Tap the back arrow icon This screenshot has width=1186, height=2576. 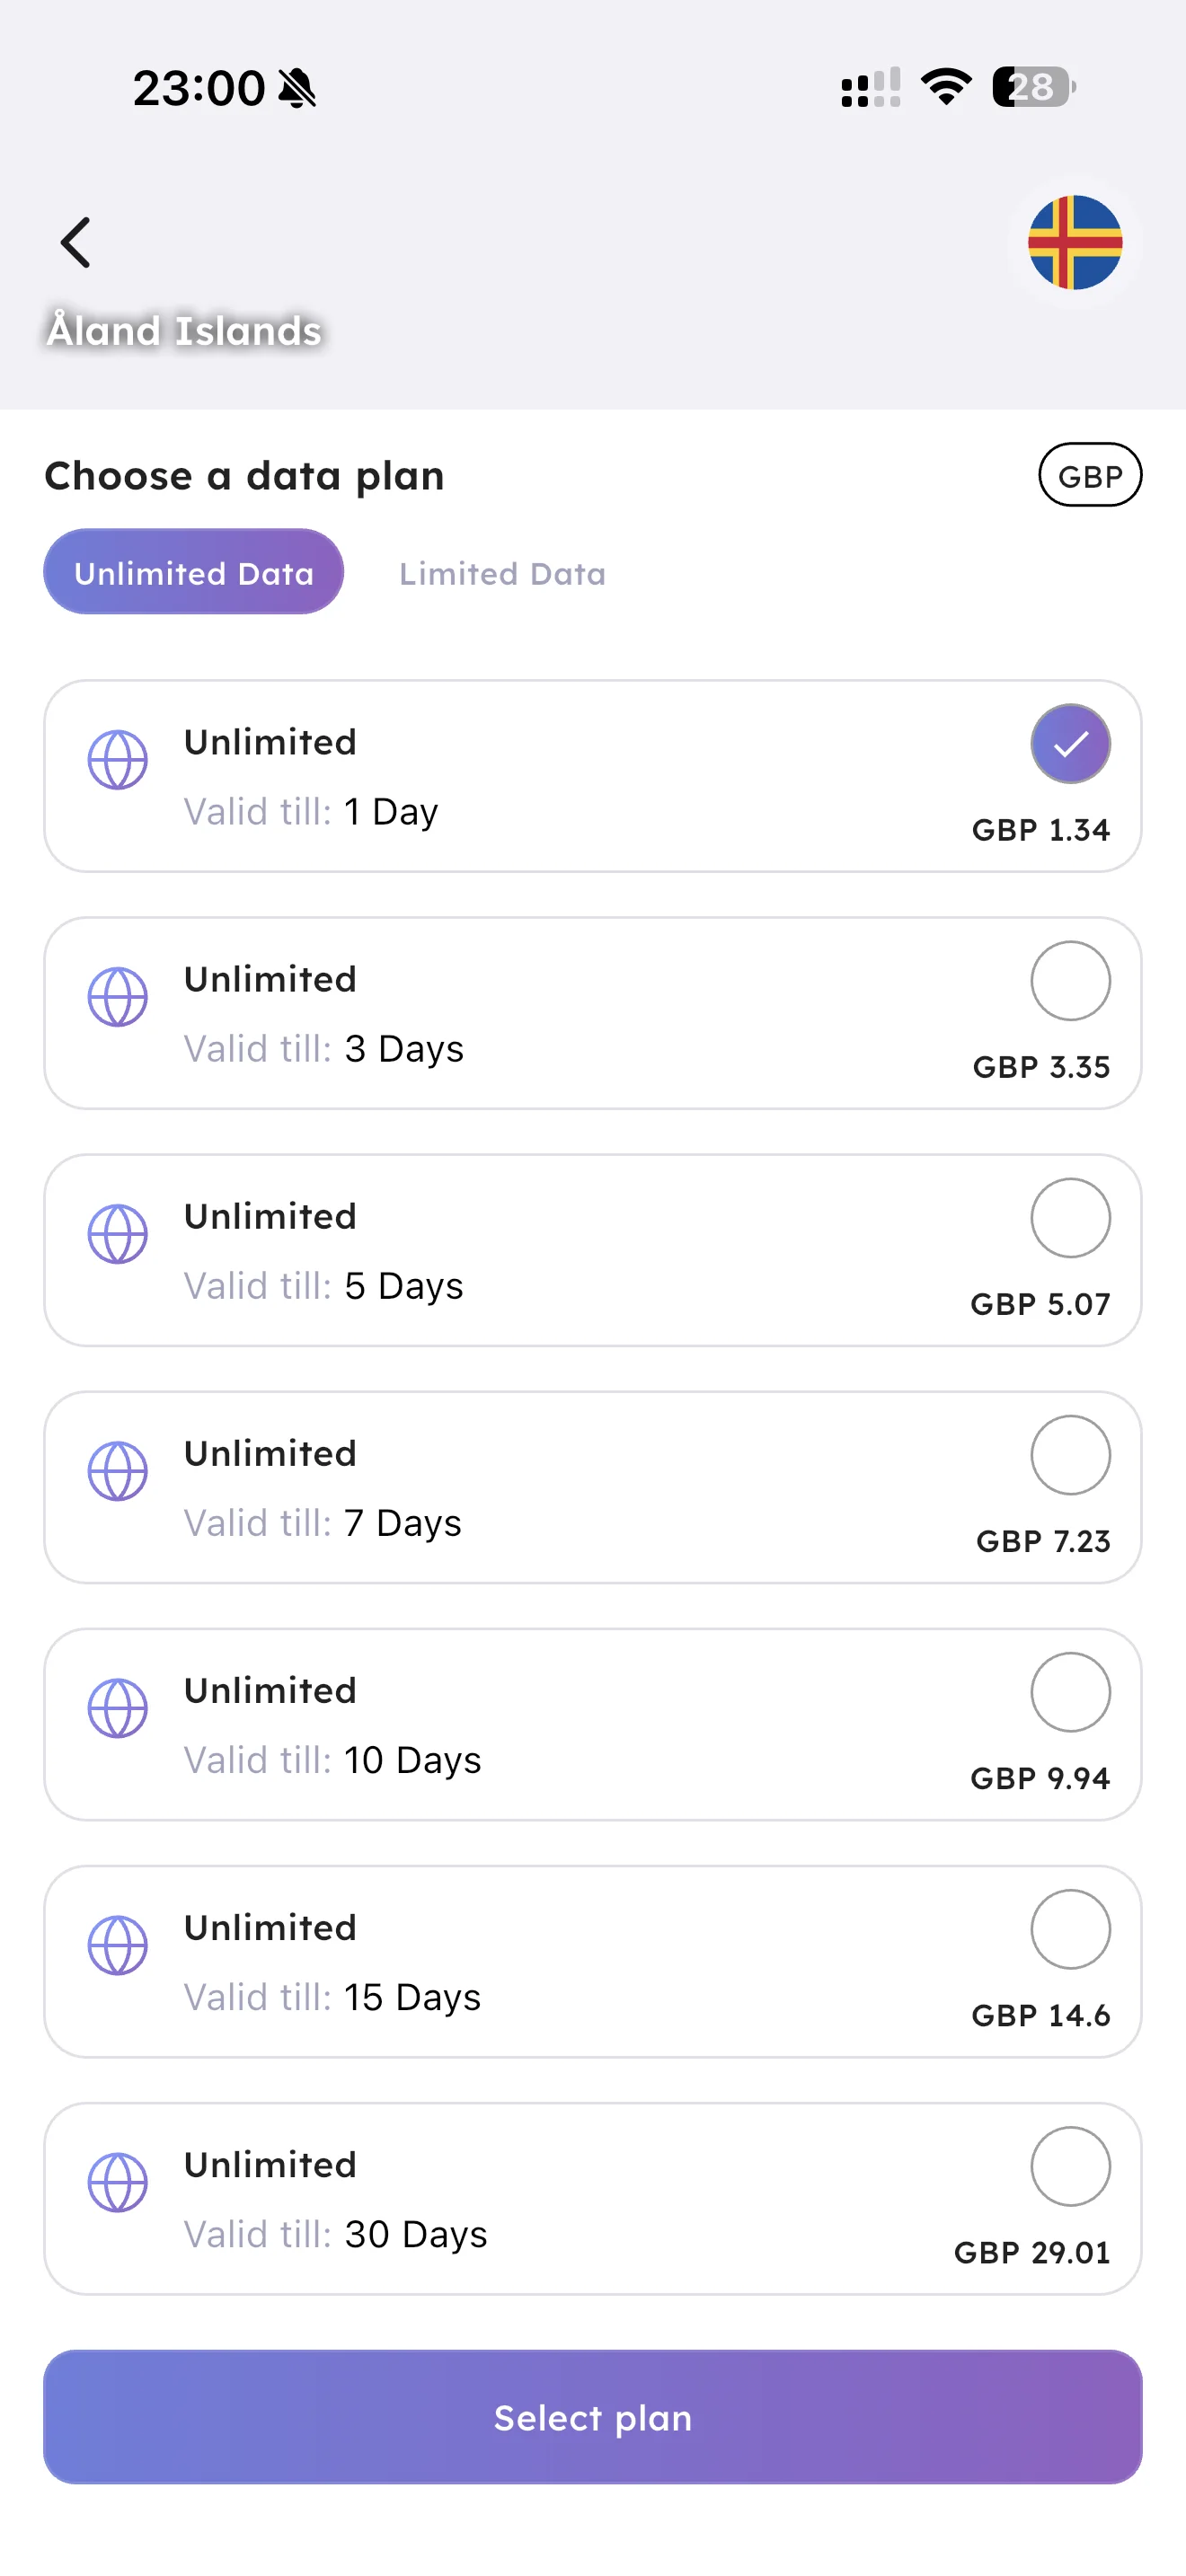[76, 243]
